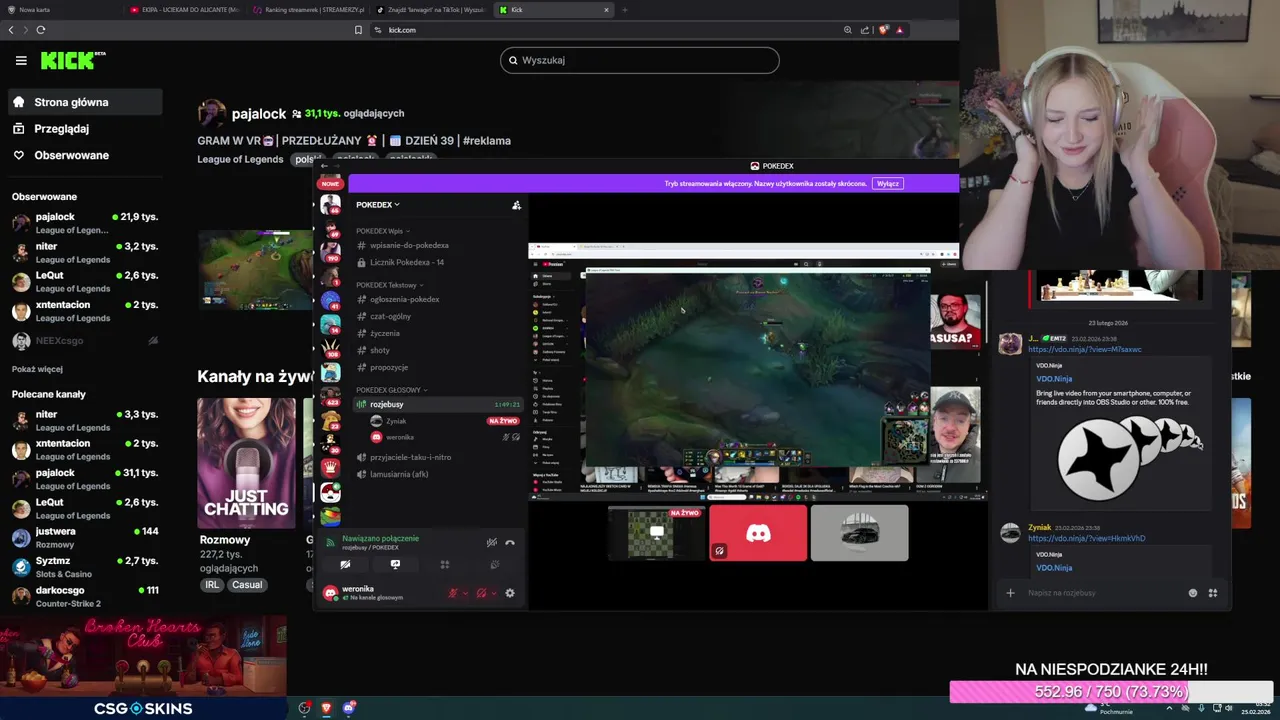1280x720 pixels.
Task: Join the lamusiarnia (afk) voice channel
Action: (436, 474)
